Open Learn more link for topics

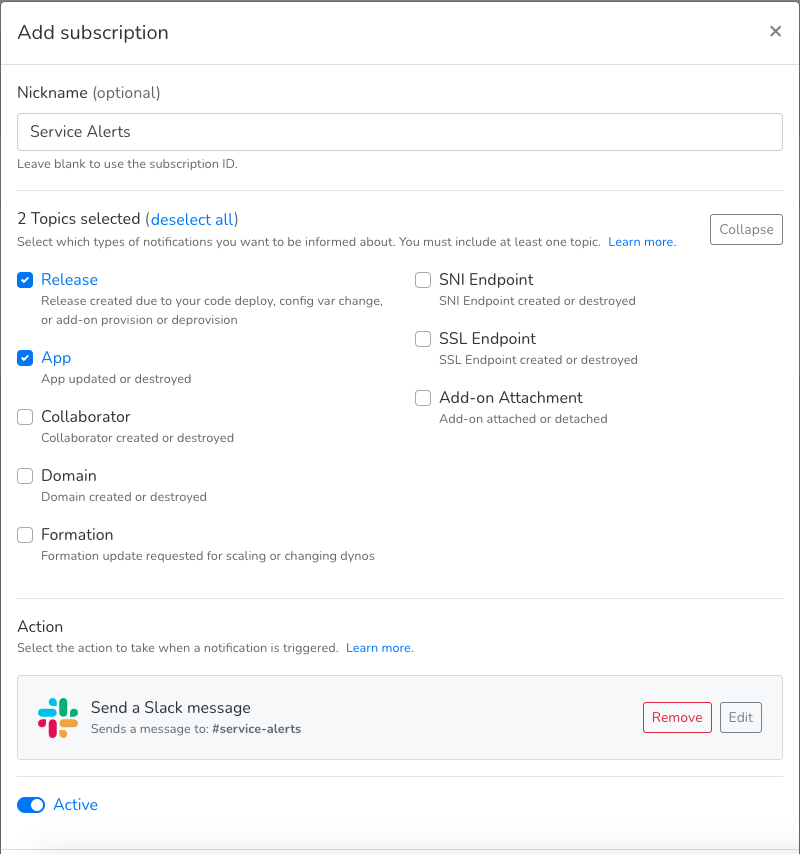(x=641, y=242)
